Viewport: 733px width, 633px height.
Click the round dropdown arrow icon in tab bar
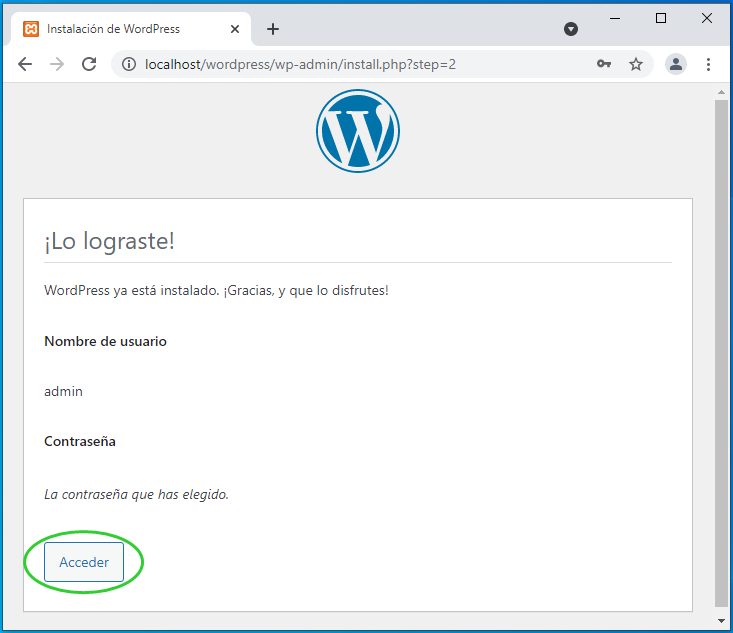coord(571,29)
